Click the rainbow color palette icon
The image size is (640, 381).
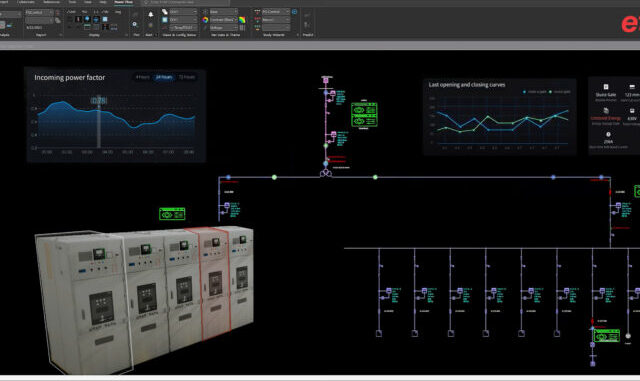click(x=242, y=20)
